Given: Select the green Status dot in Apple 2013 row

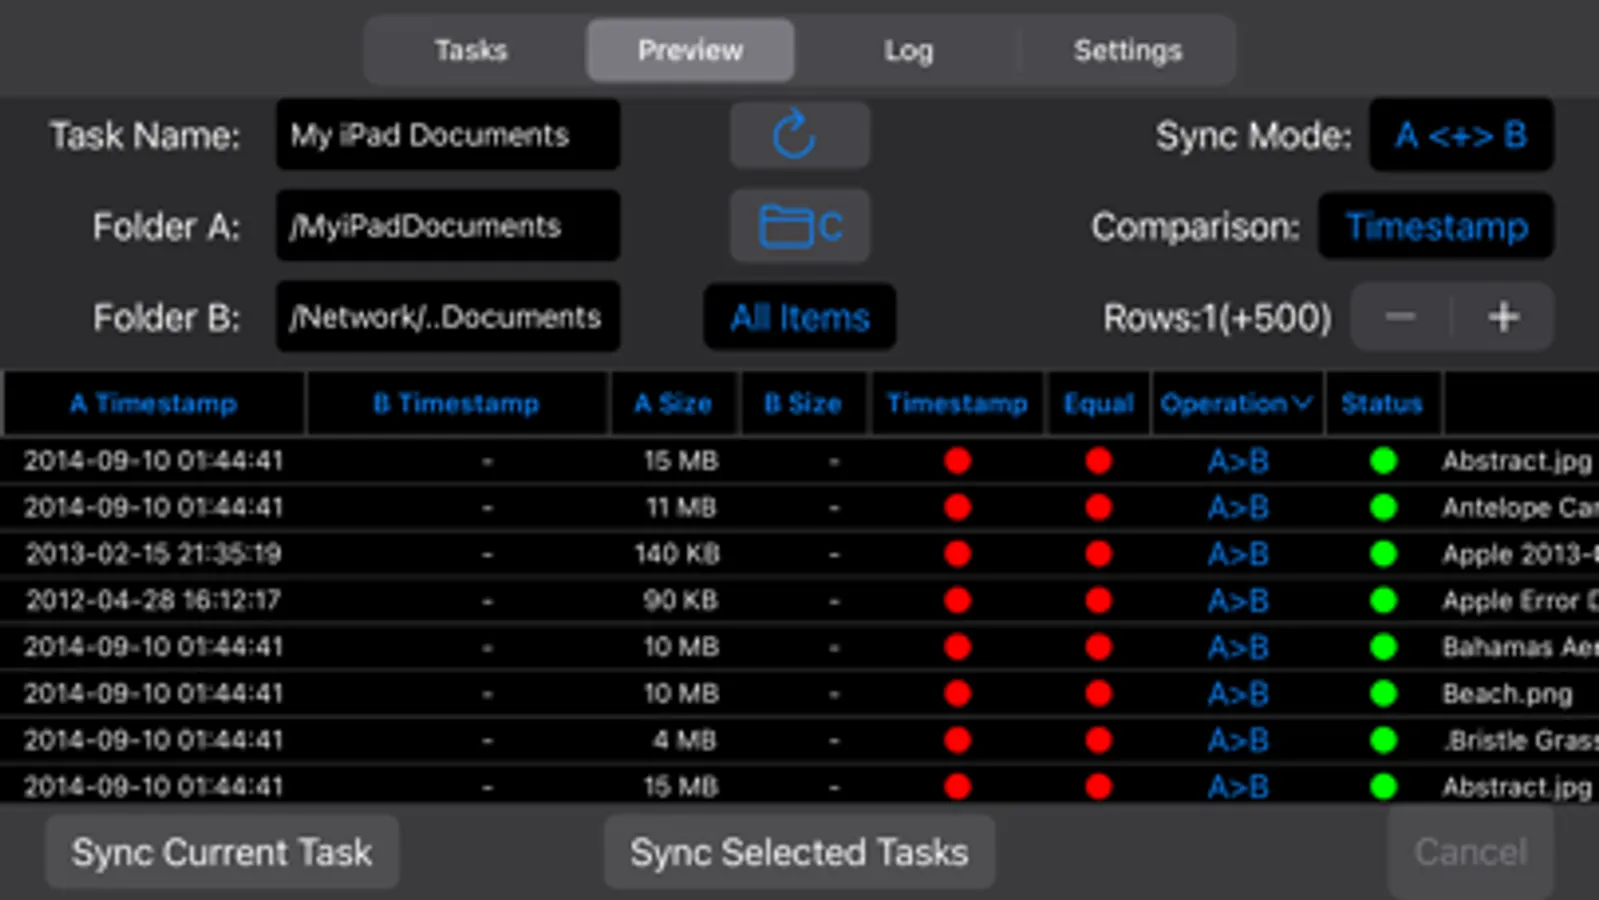Looking at the screenshot, I should pos(1383,554).
